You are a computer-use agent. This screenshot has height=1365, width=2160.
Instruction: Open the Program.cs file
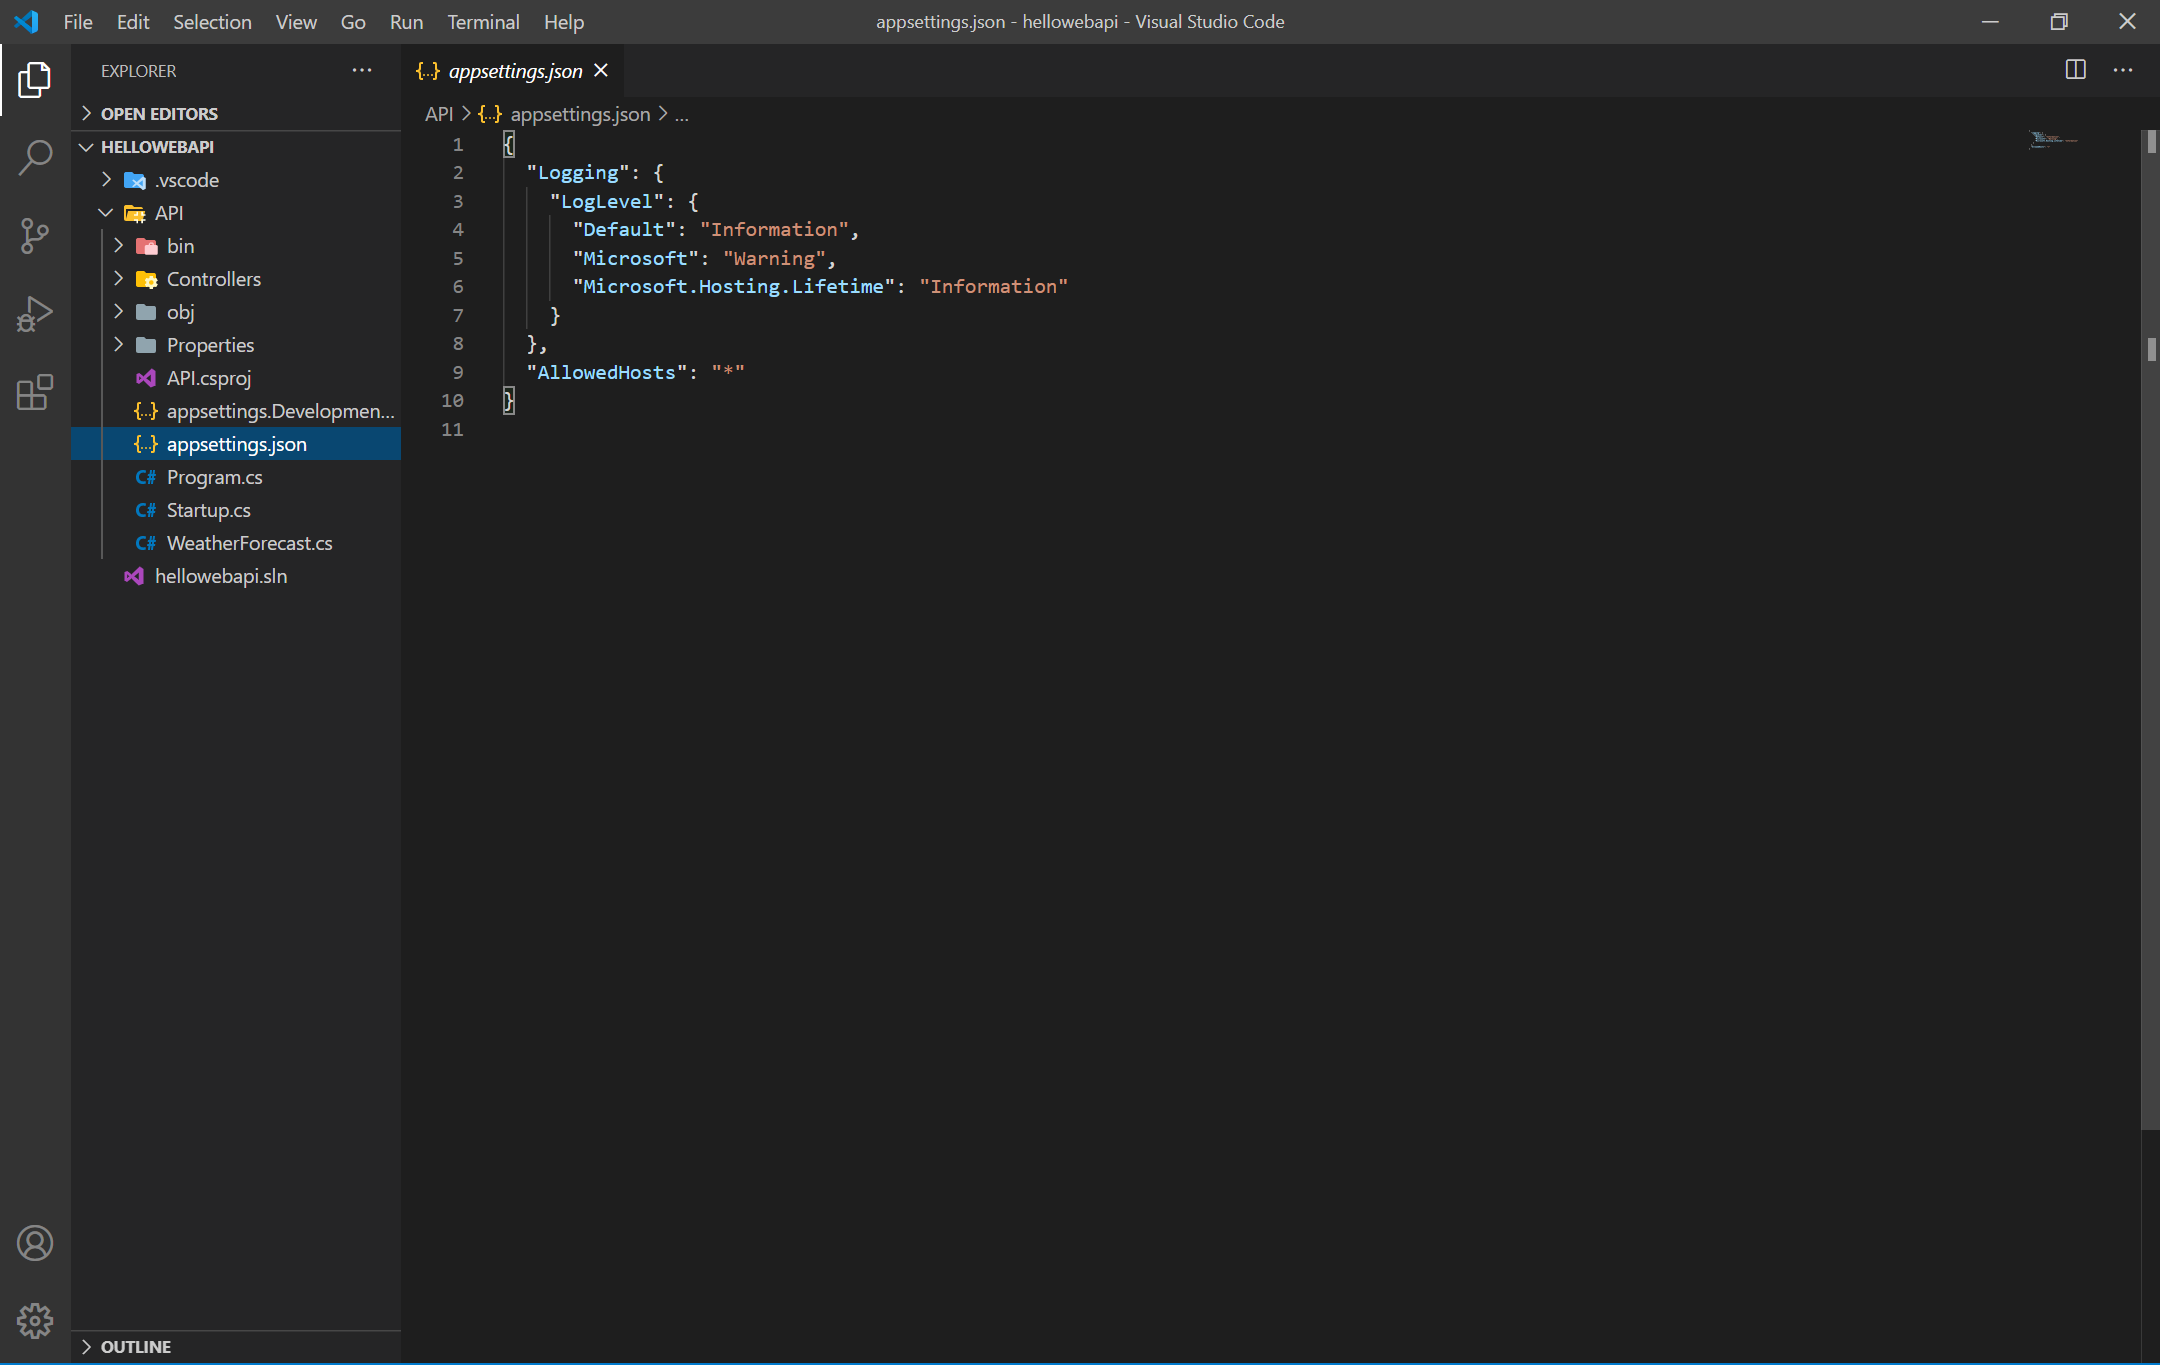coord(213,477)
